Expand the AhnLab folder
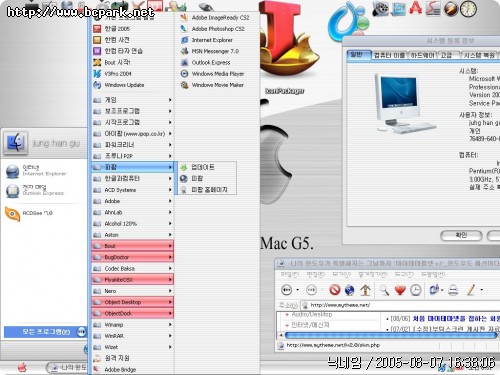Image resolution: width=500 pixels, height=375 pixels. 133,212
